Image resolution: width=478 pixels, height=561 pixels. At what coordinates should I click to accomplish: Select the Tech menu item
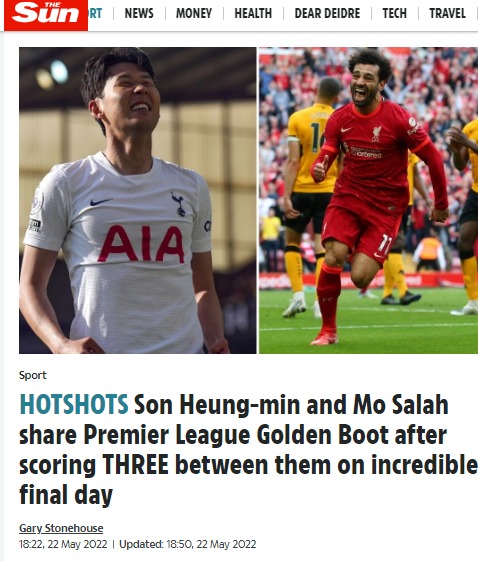394,14
